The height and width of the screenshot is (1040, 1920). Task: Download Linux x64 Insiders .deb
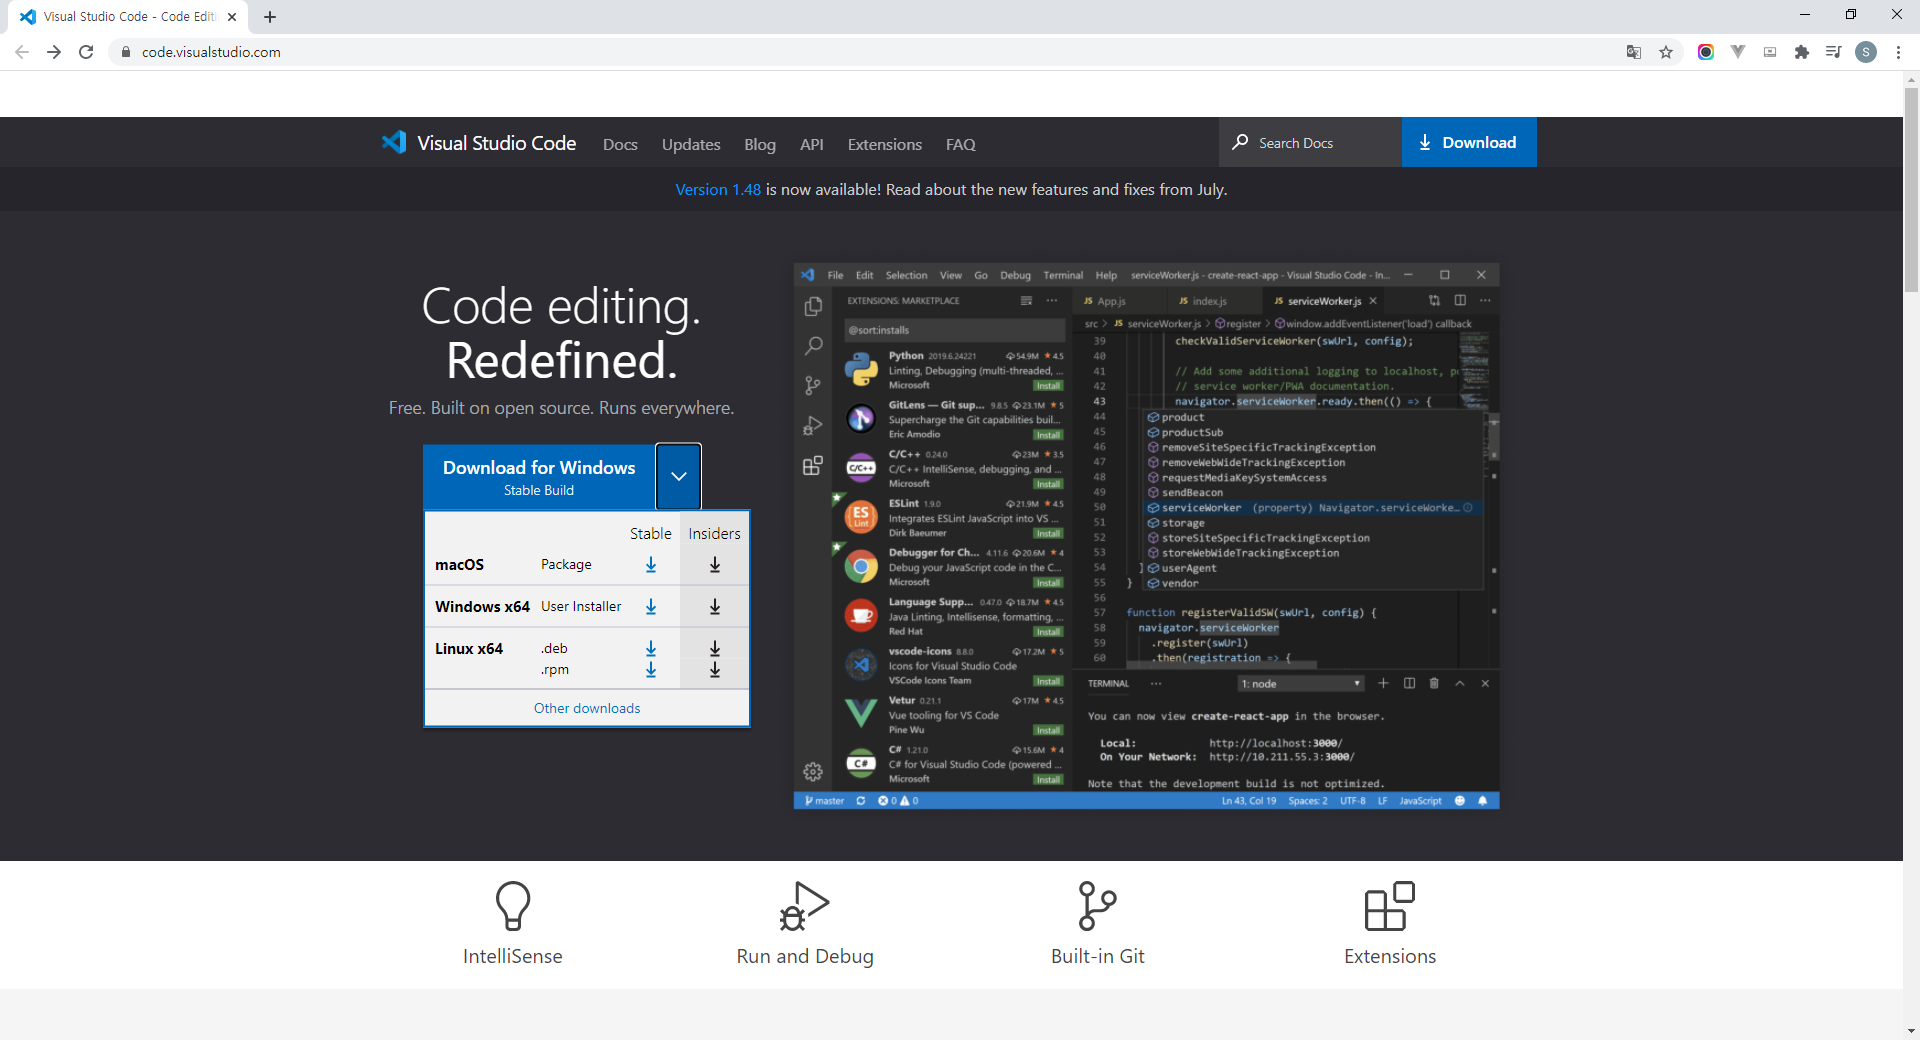click(x=715, y=648)
